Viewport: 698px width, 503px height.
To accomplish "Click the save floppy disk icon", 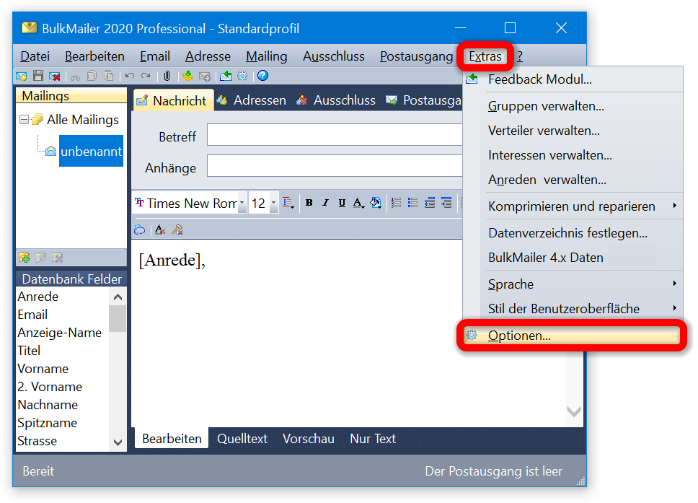I will click(x=38, y=76).
